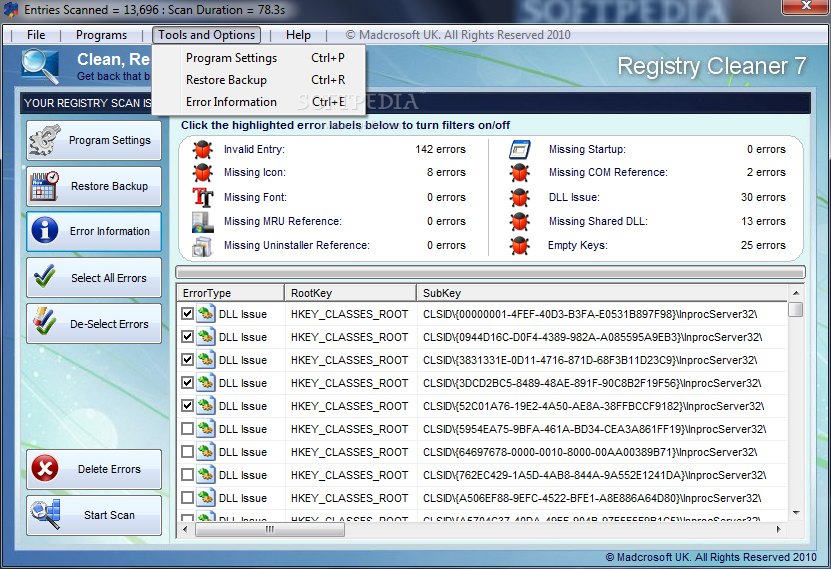Uncheck the 3831331E DLL Issue row

click(x=187, y=360)
